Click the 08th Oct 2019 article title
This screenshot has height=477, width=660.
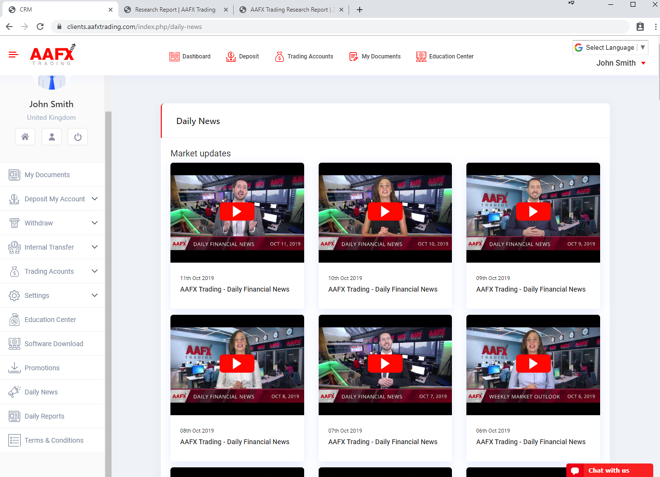coord(234,442)
